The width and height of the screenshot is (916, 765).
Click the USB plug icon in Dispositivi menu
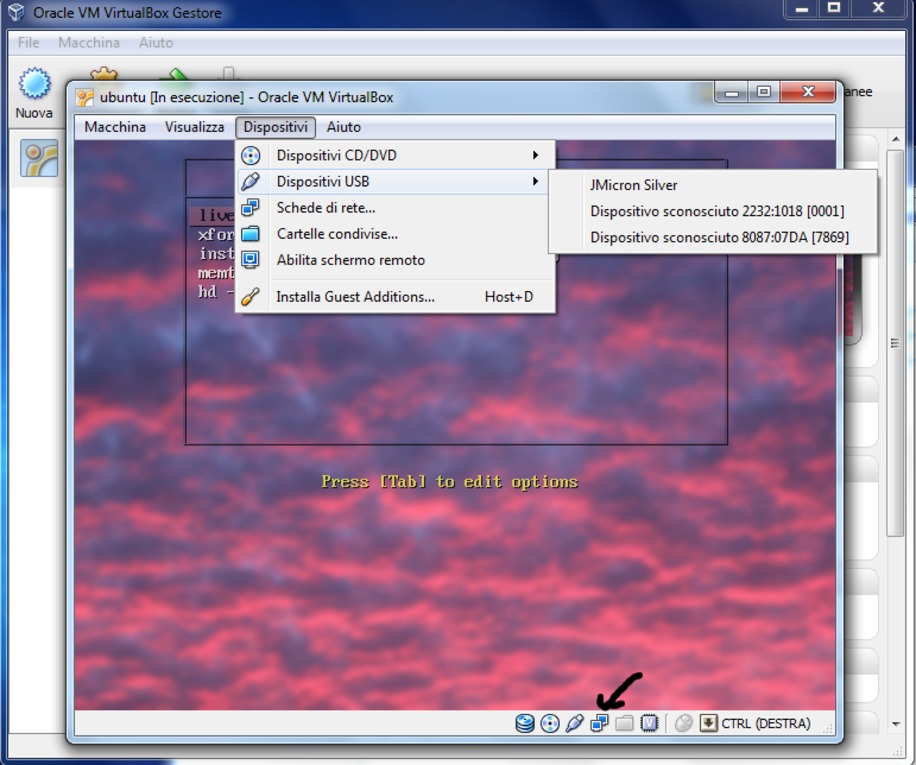(251, 182)
